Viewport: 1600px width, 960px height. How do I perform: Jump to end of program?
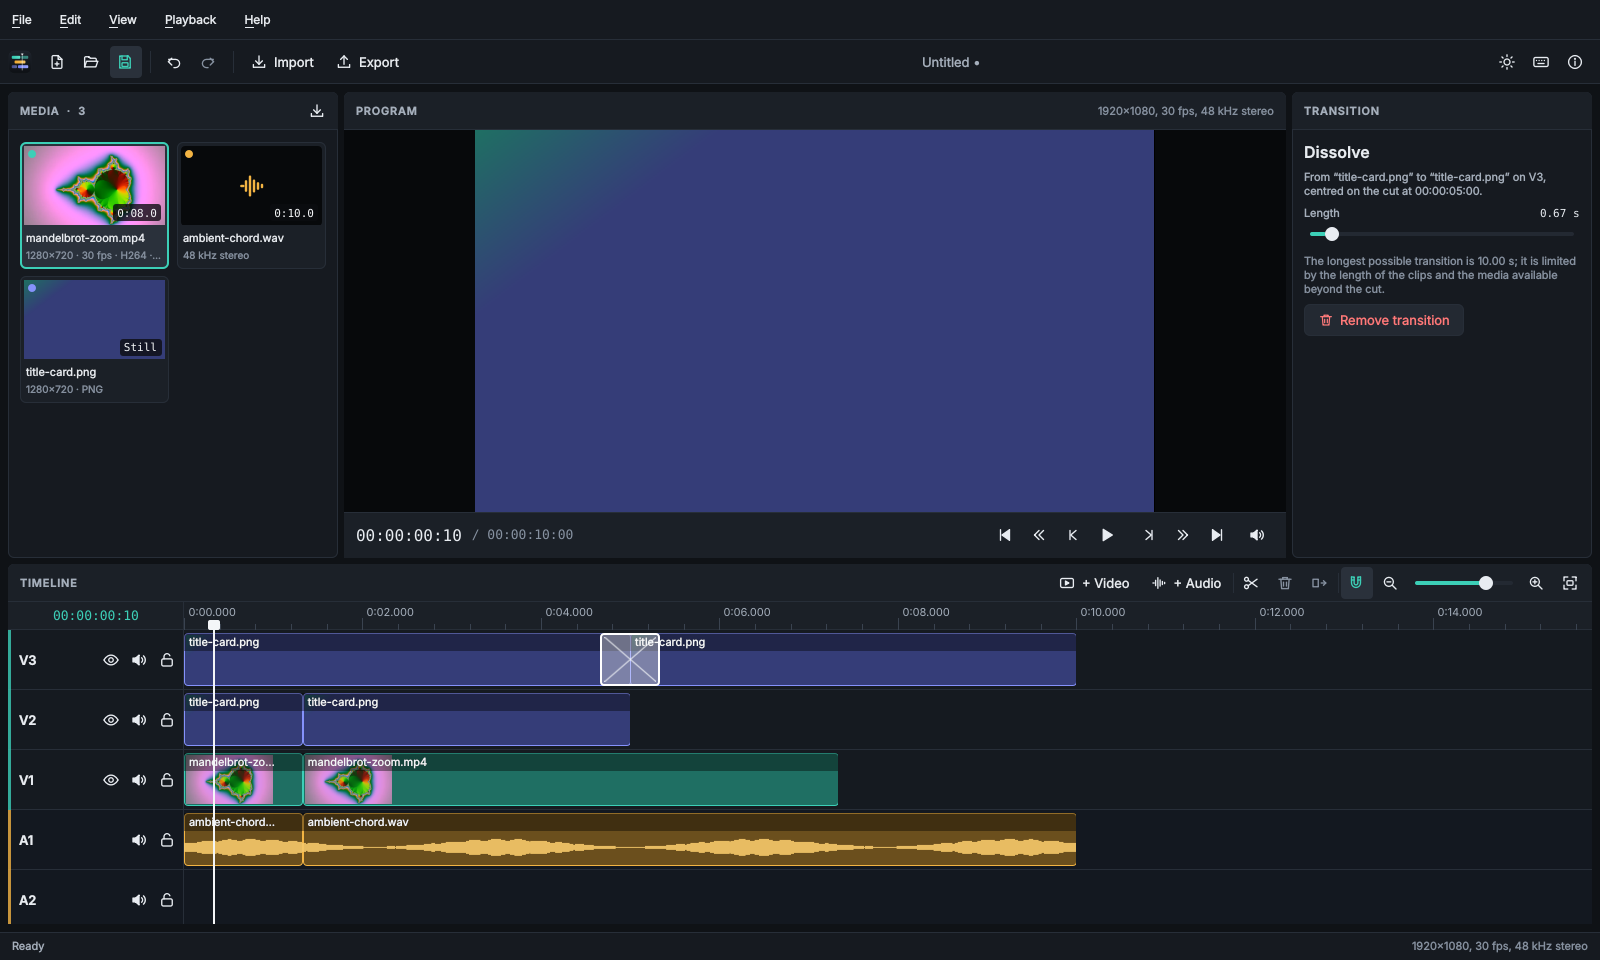click(x=1217, y=535)
